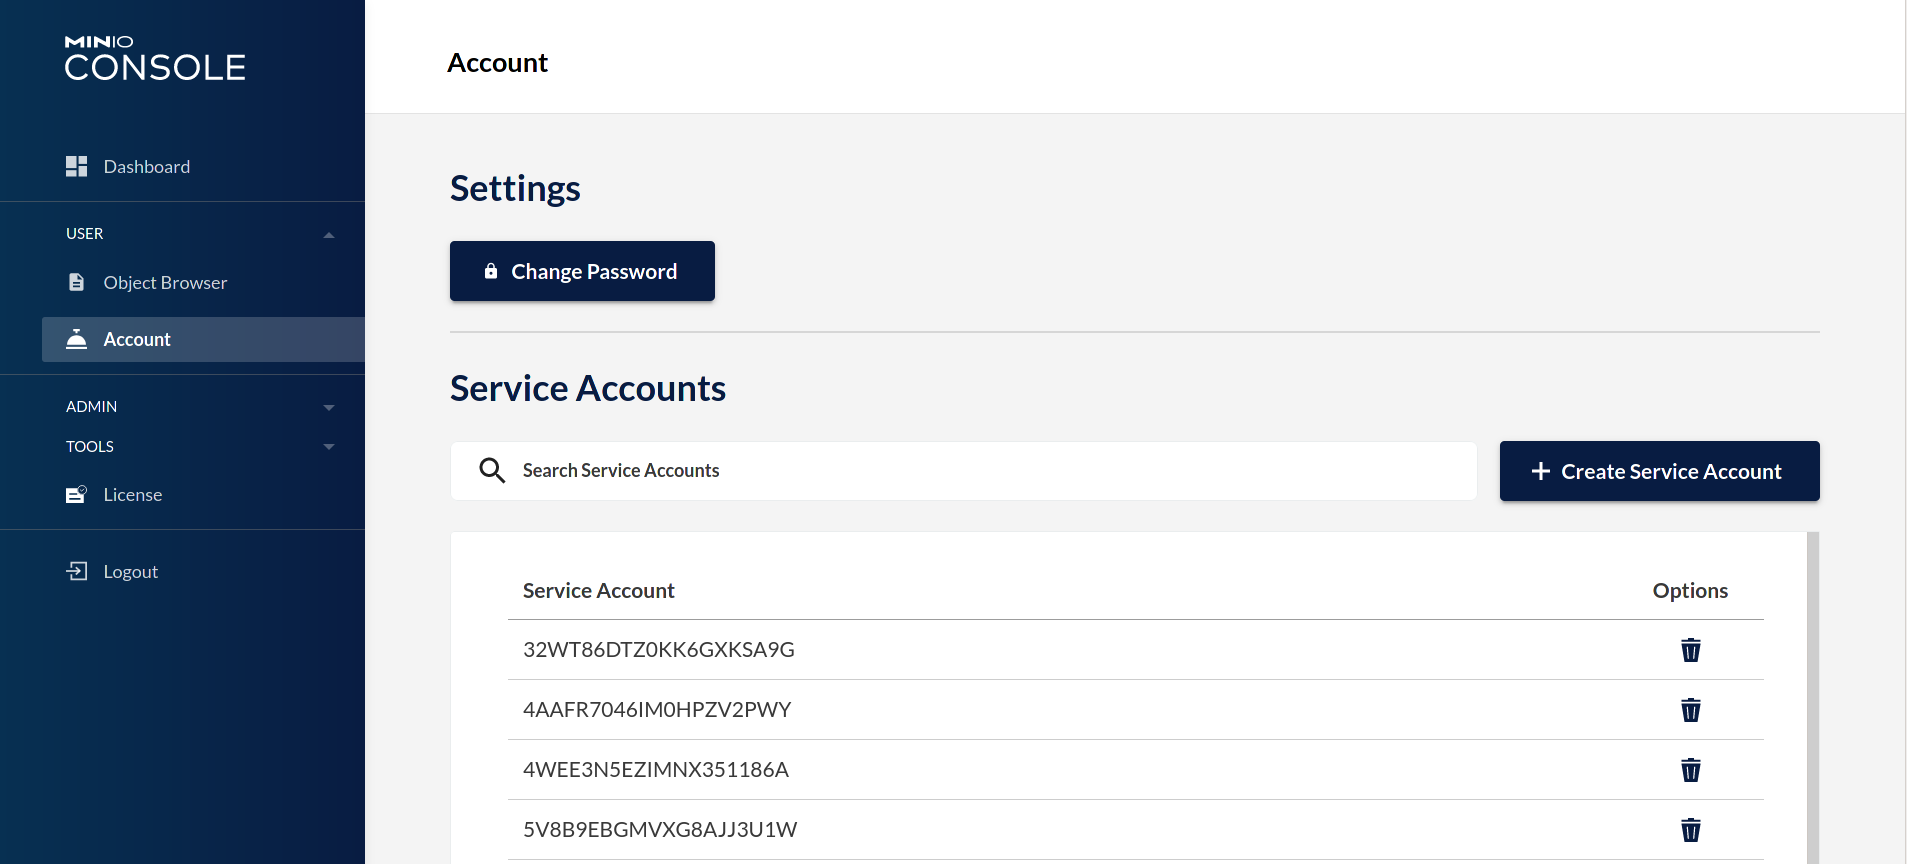
Task: Focus the Search Service Accounts field
Action: coord(990,471)
